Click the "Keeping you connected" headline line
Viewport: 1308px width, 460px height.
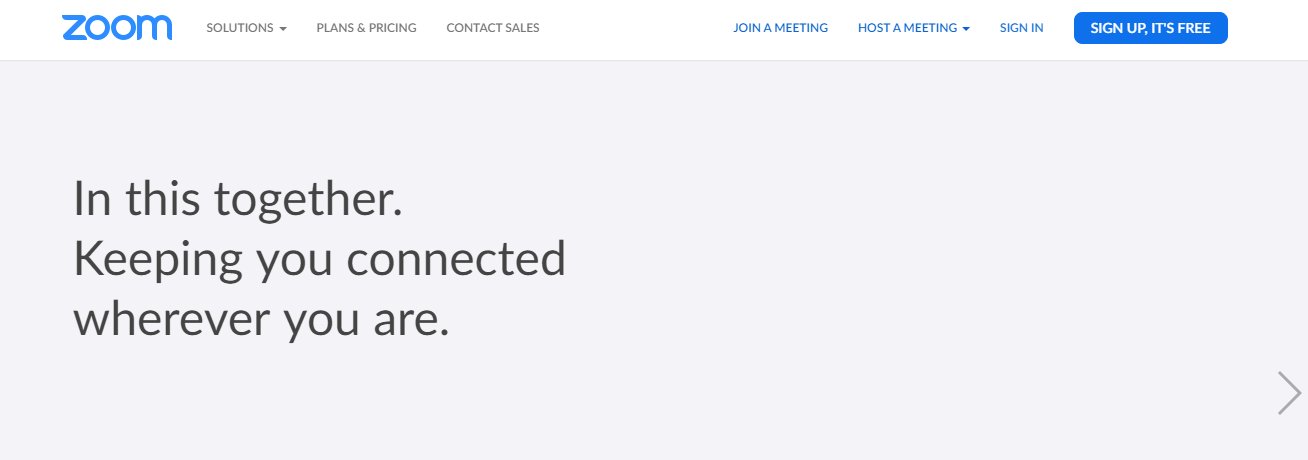click(x=319, y=259)
